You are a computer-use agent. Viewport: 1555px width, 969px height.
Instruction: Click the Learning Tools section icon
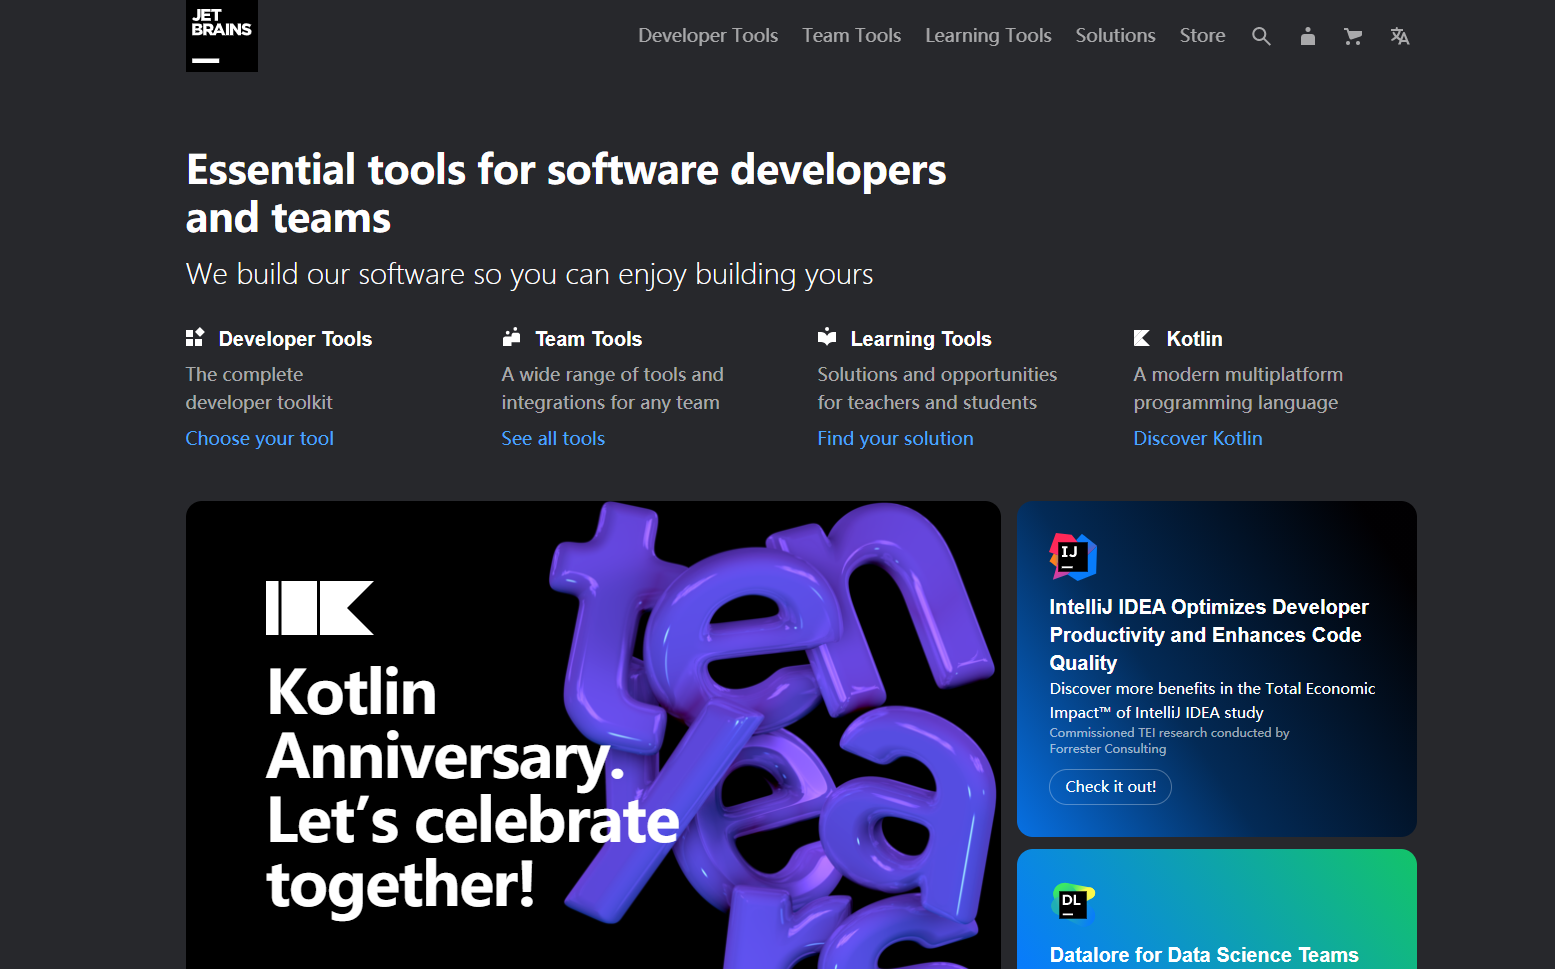click(827, 337)
